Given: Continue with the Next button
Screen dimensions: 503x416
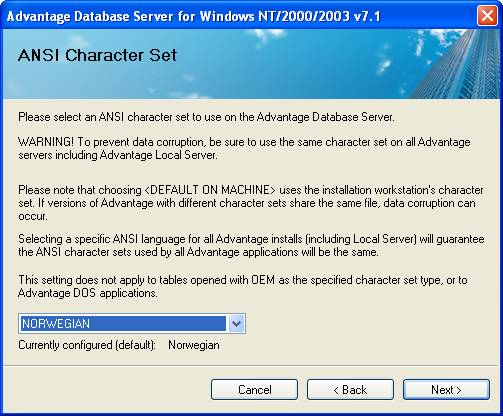Looking at the screenshot, I should [x=446, y=389].
